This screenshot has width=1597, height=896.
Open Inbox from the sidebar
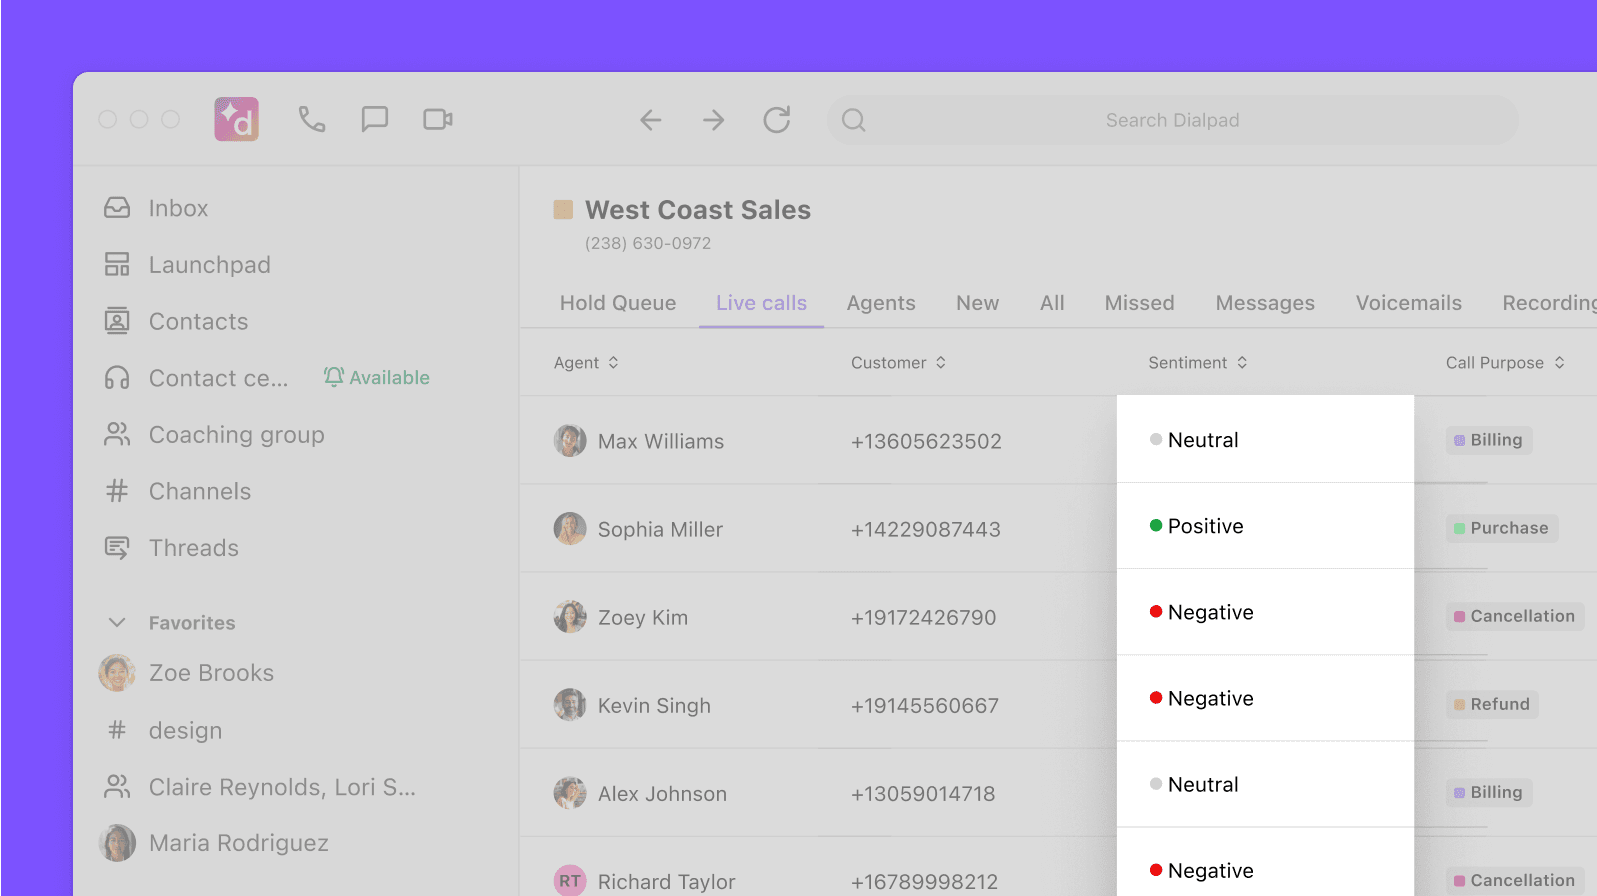178,208
